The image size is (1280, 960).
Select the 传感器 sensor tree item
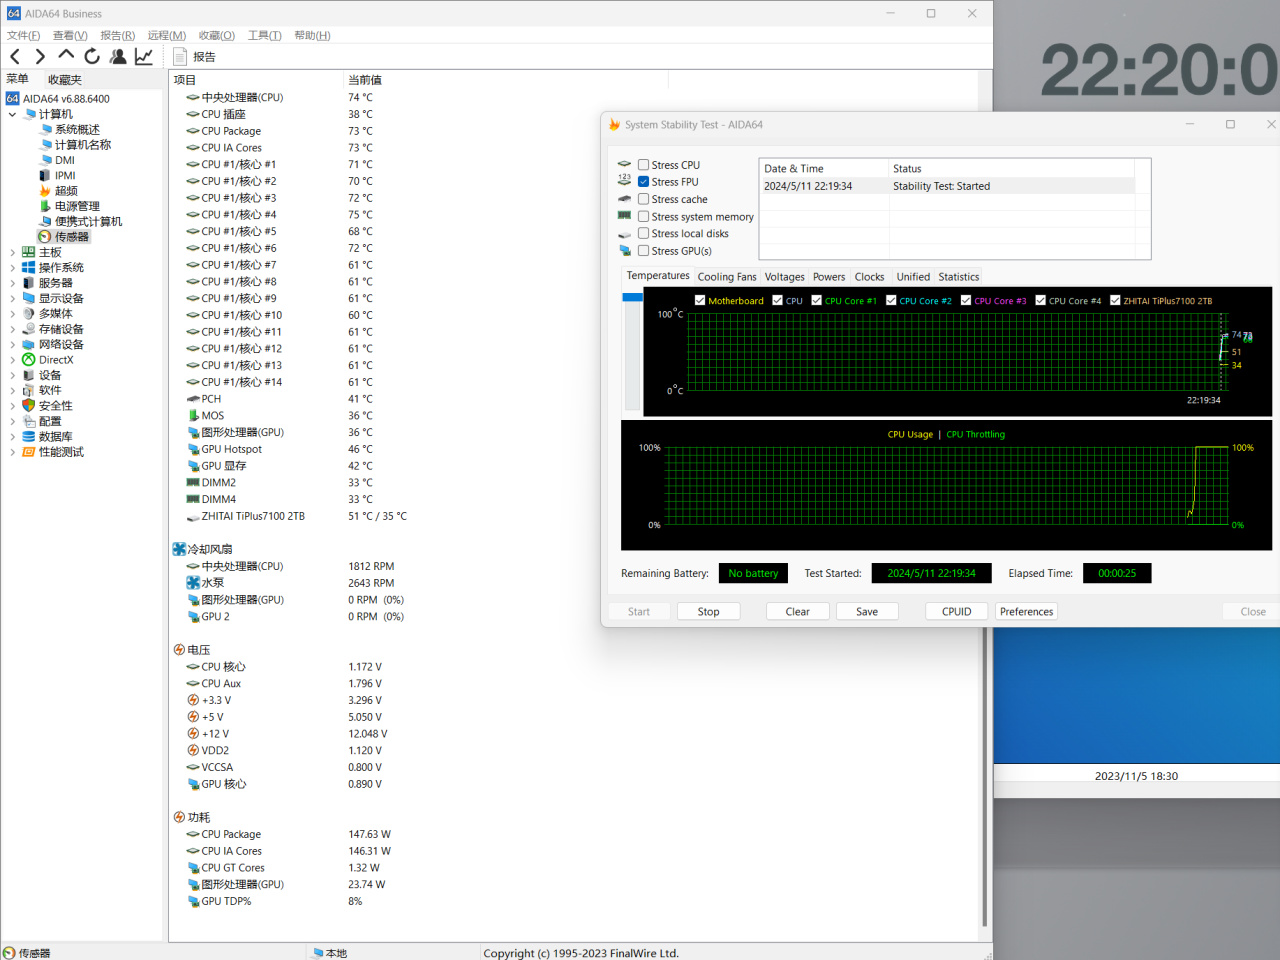(x=72, y=237)
